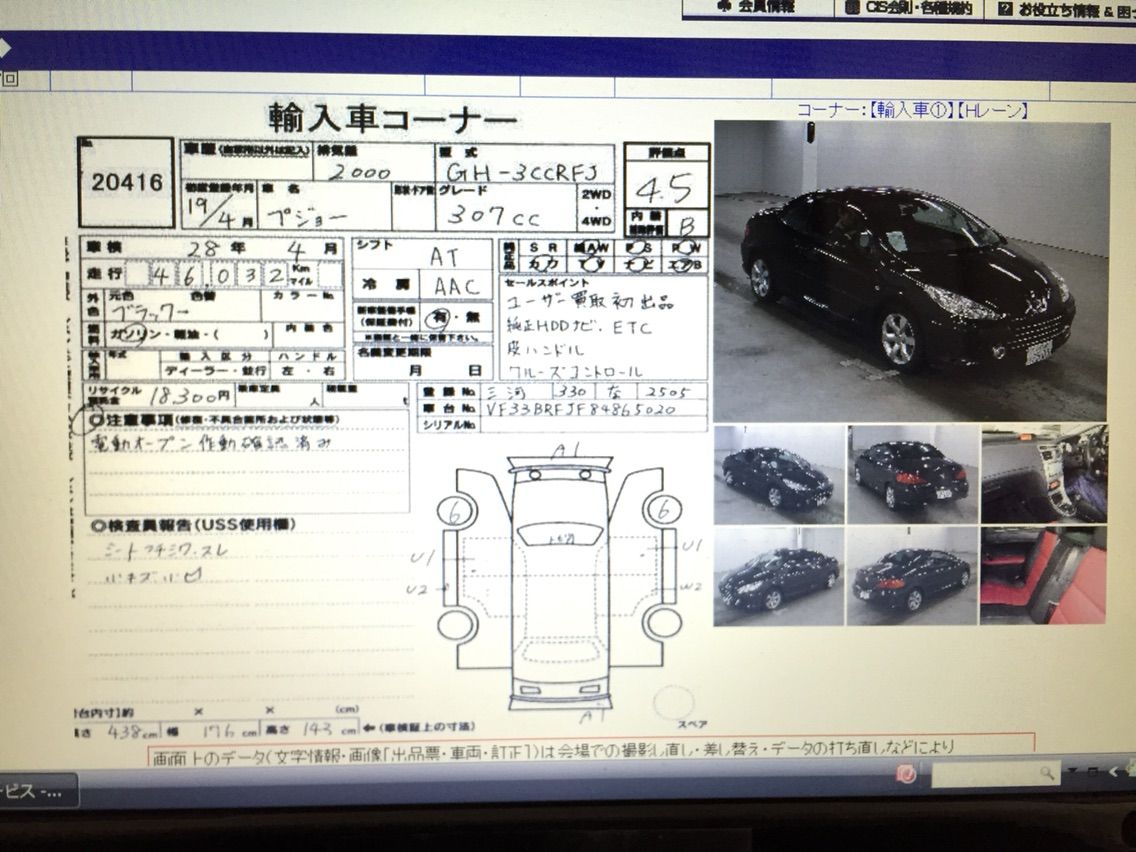Click the length value 438 cm
Image resolution: width=1136 pixels, height=852 pixels.
(x=134, y=731)
